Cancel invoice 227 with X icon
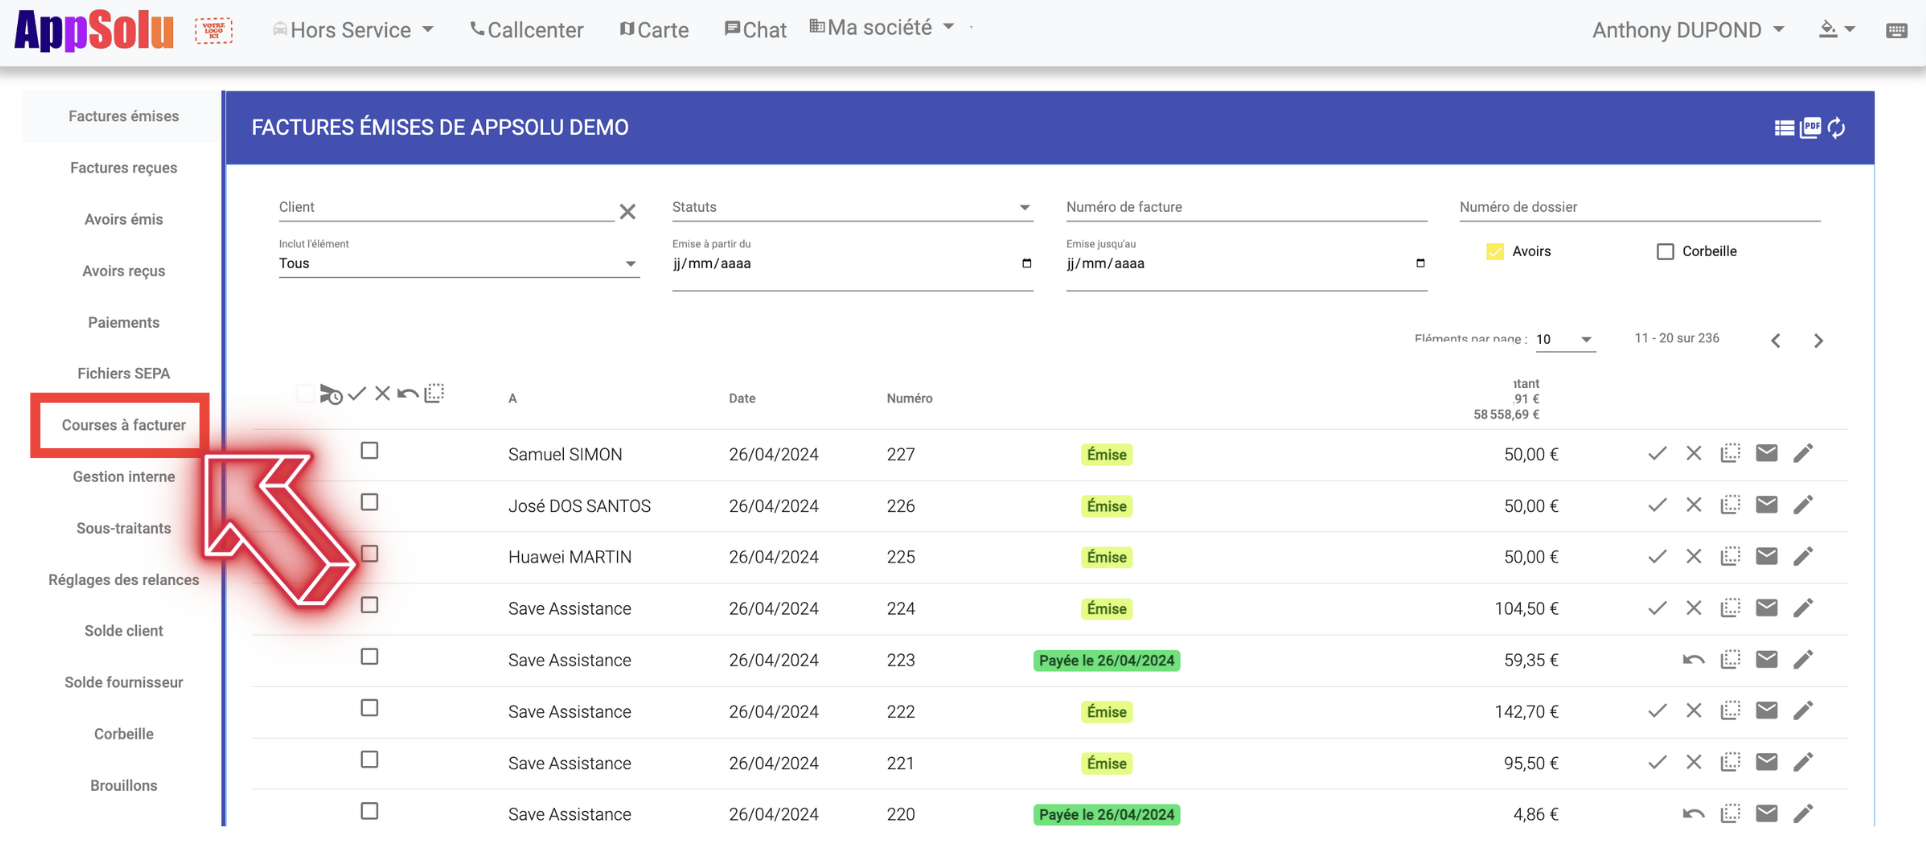 click(x=1694, y=454)
